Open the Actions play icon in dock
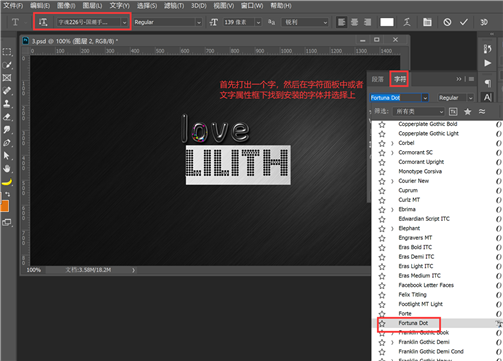This screenshot has width=503, height=361. pos(487,63)
